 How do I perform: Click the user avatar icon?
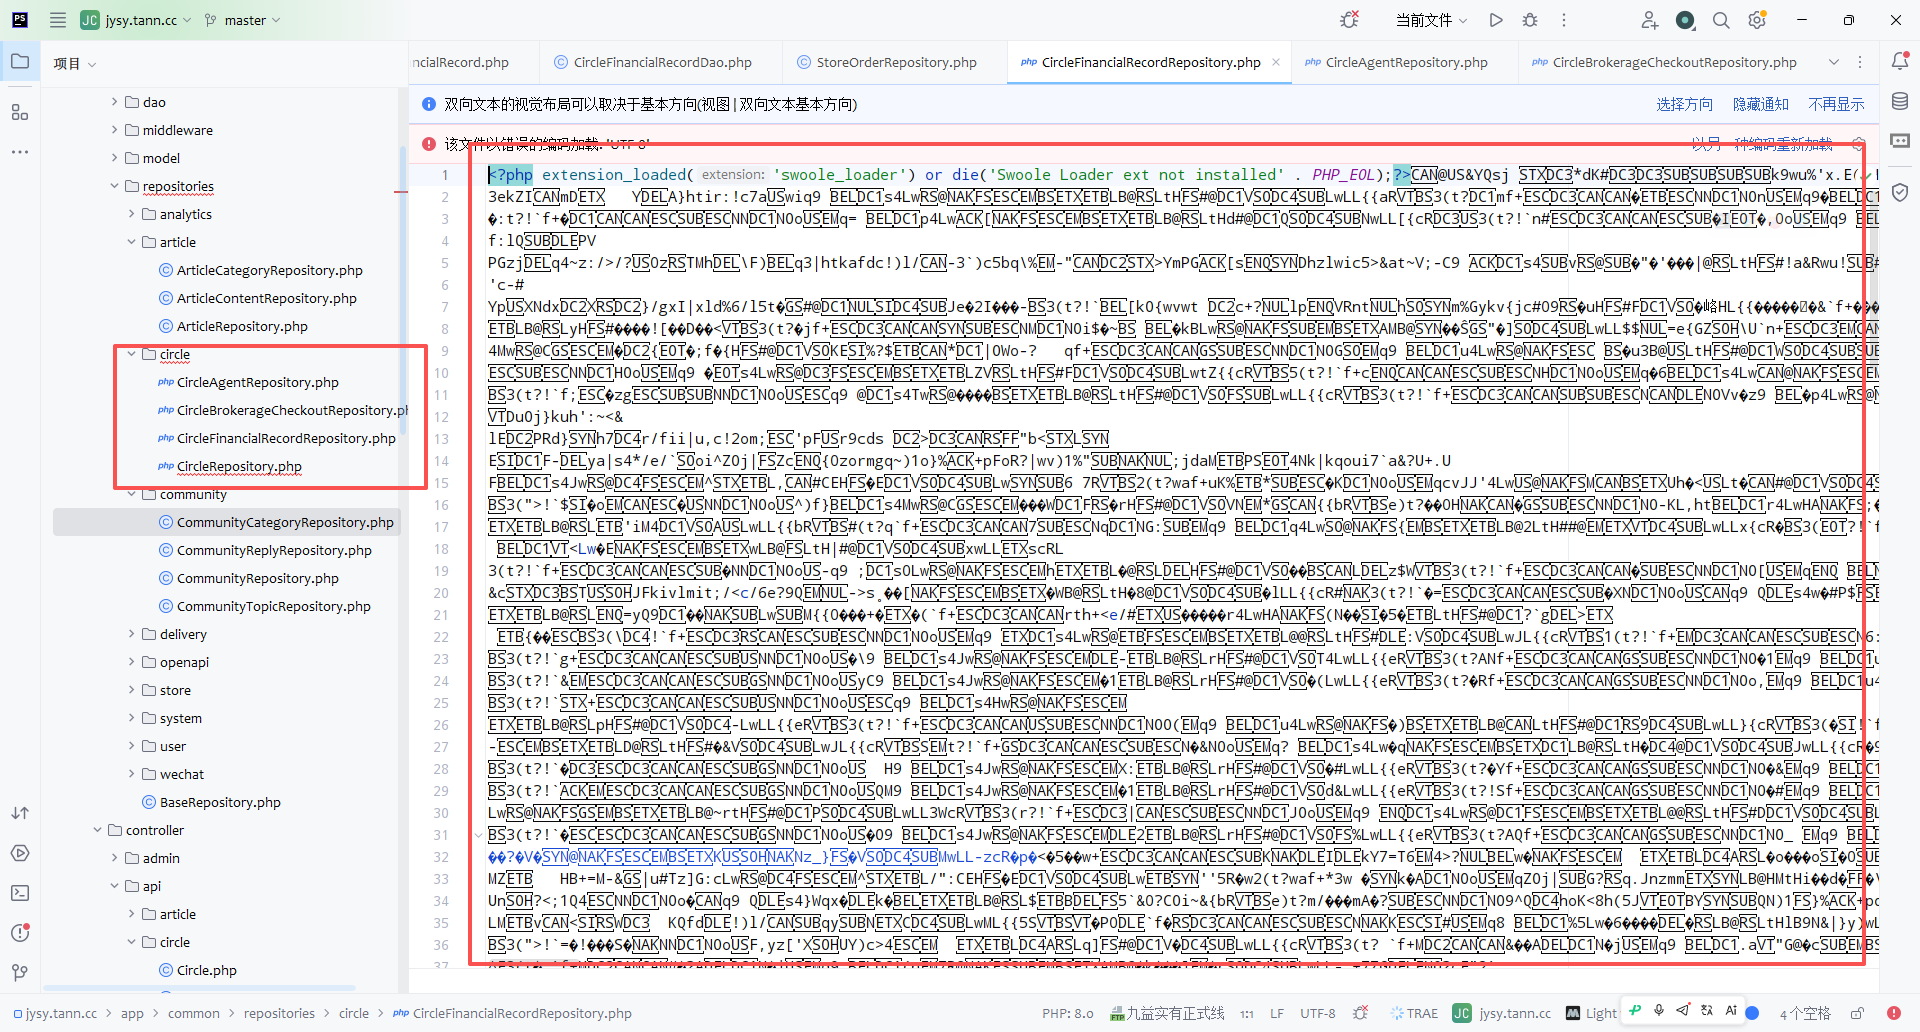1686,20
